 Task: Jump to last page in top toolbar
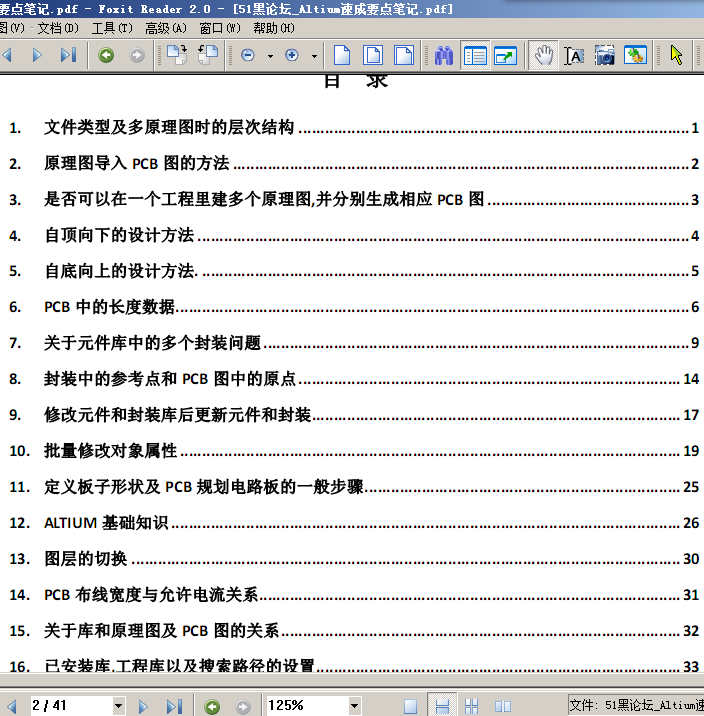68,56
